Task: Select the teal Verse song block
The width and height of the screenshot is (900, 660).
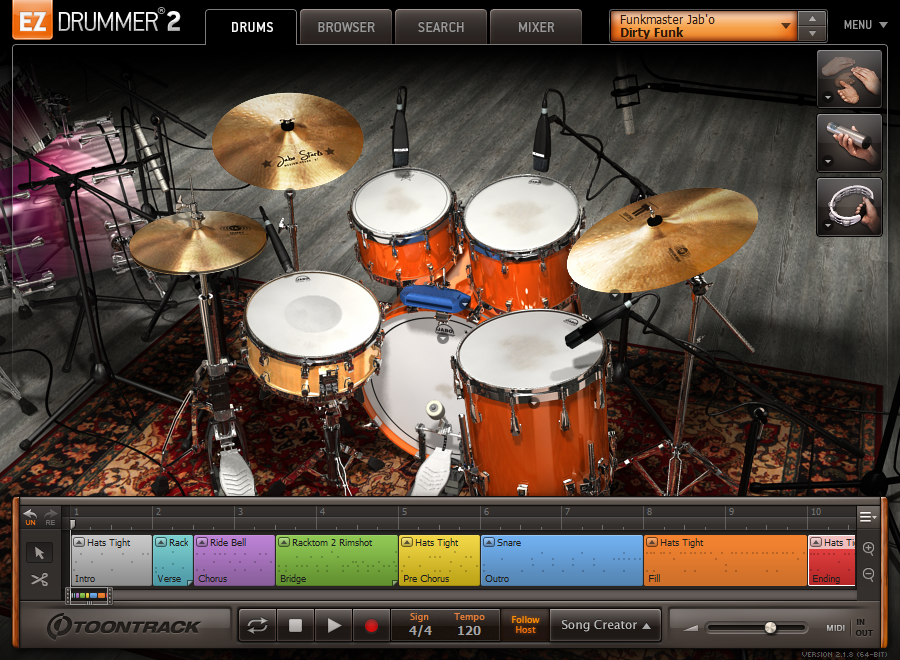Action: pyautogui.click(x=173, y=561)
